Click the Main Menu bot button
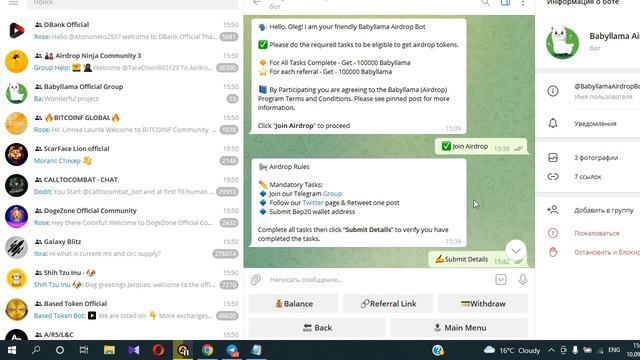Screen dimensions: 640x360 click(459, 328)
